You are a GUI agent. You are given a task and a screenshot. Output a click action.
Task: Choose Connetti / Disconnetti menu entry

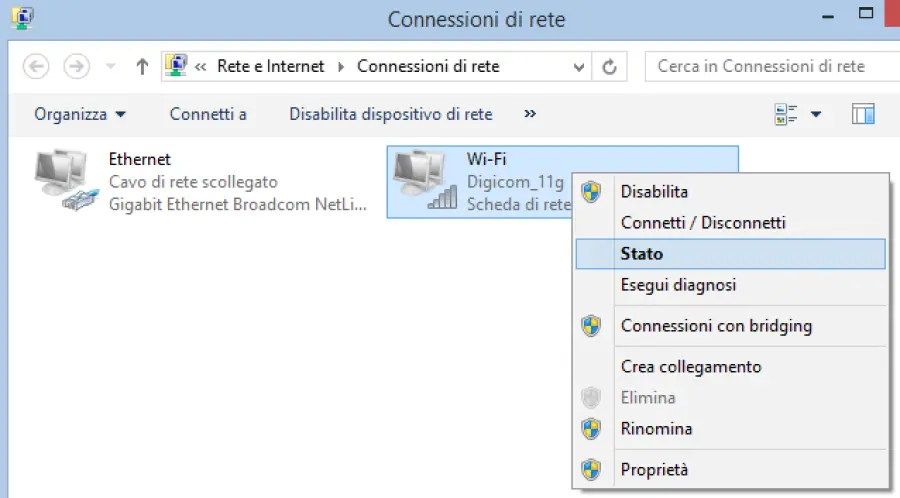click(x=730, y=223)
